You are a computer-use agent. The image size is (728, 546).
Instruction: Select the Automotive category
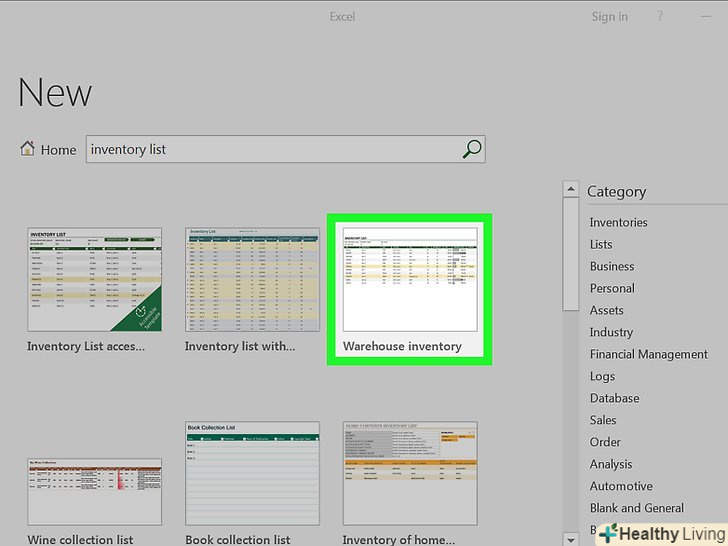(x=621, y=486)
